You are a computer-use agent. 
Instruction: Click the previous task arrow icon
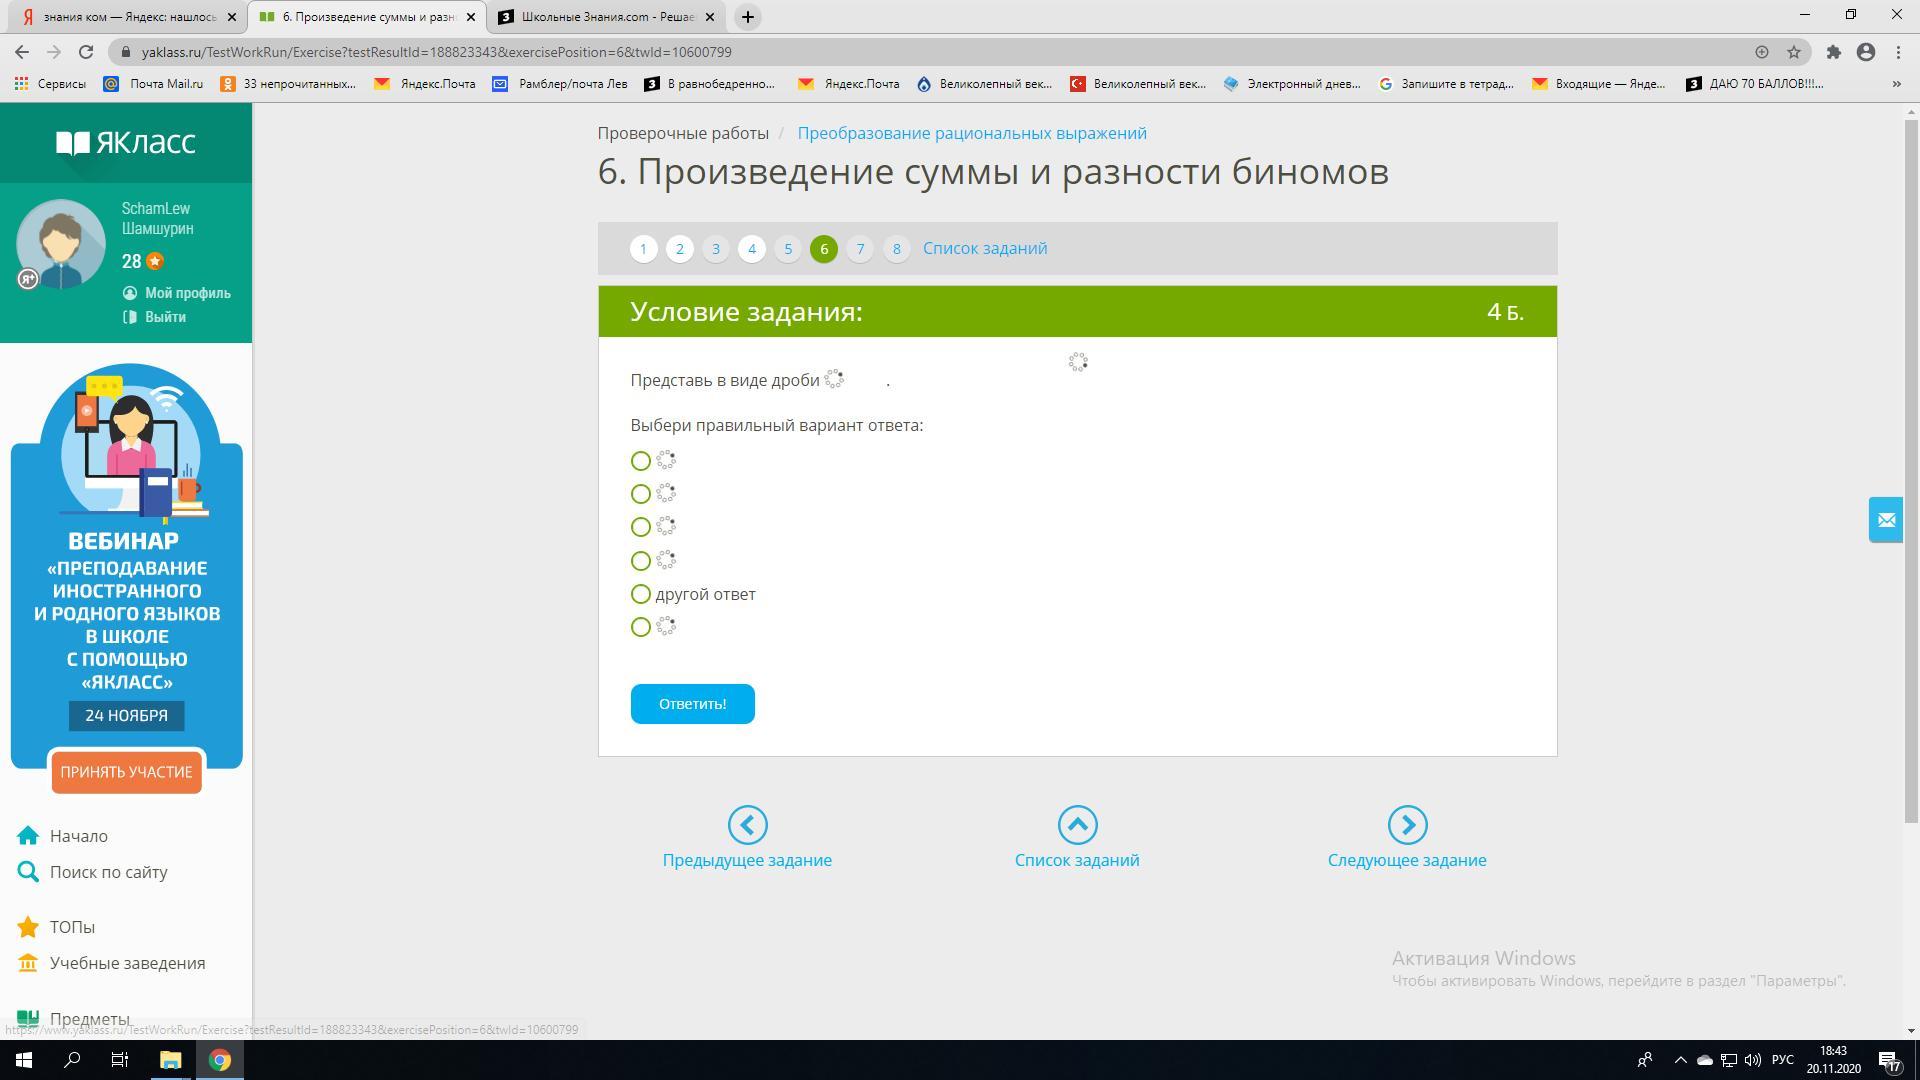[747, 825]
